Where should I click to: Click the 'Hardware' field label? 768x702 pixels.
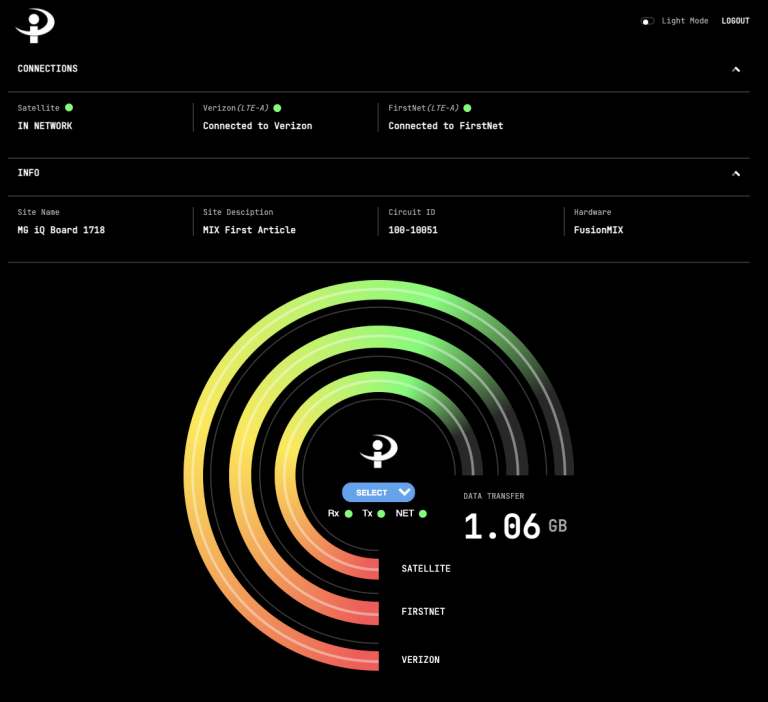(592, 212)
